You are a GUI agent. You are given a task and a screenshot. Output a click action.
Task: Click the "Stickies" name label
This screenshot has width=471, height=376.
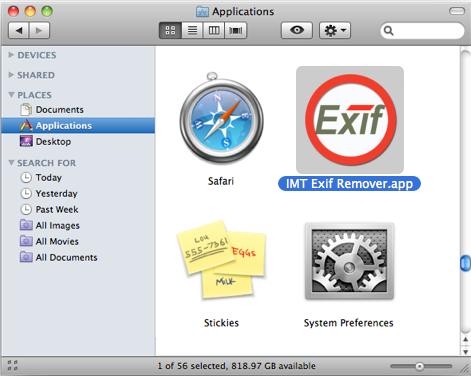pyautogui.click(x=221, y=323)
